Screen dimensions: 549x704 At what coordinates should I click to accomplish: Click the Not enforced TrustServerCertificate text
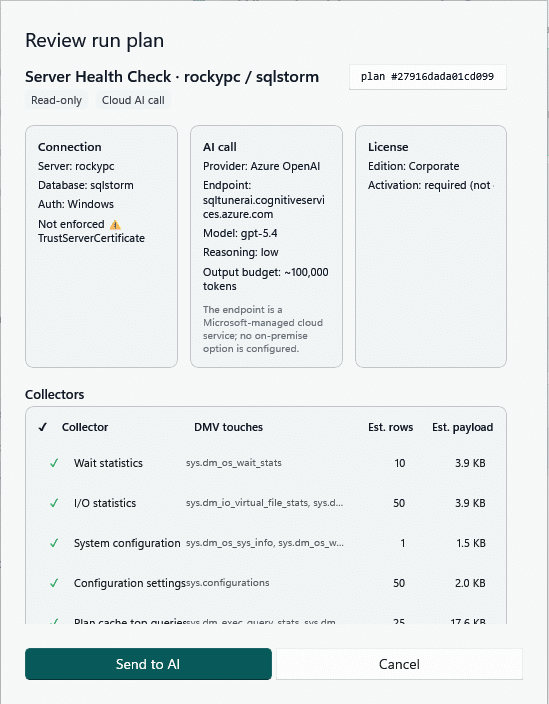pyautogui.click(x=91, y=231)
